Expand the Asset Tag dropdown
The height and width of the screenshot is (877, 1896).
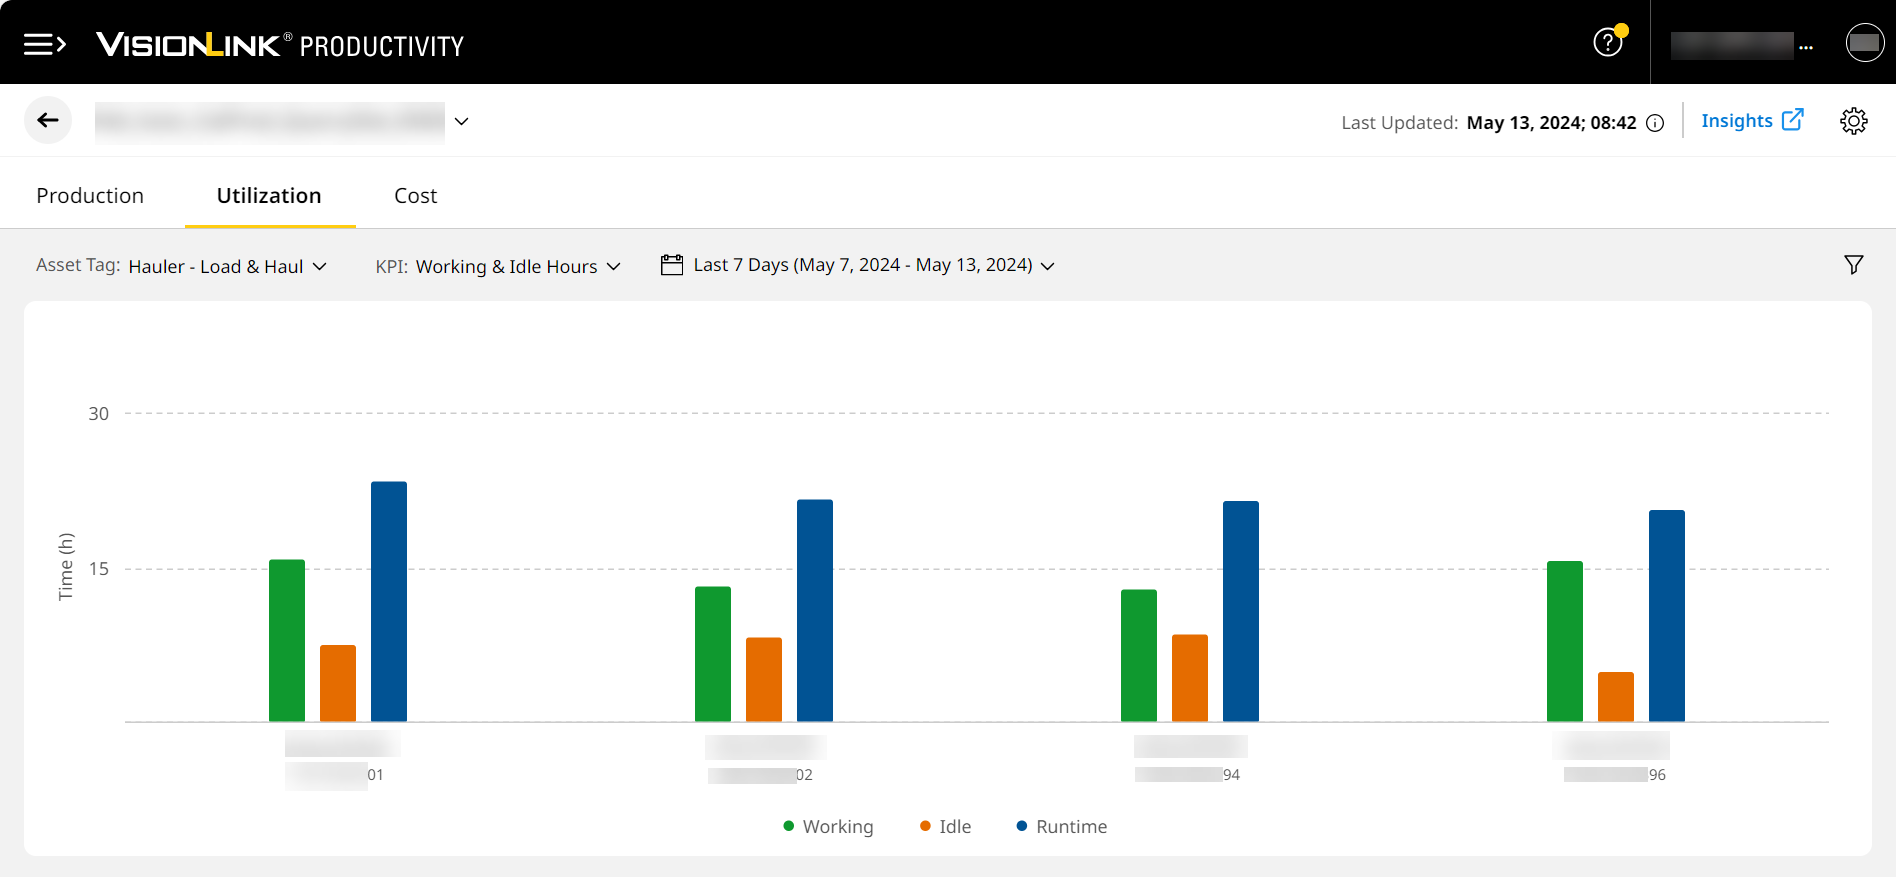[228, 266]
